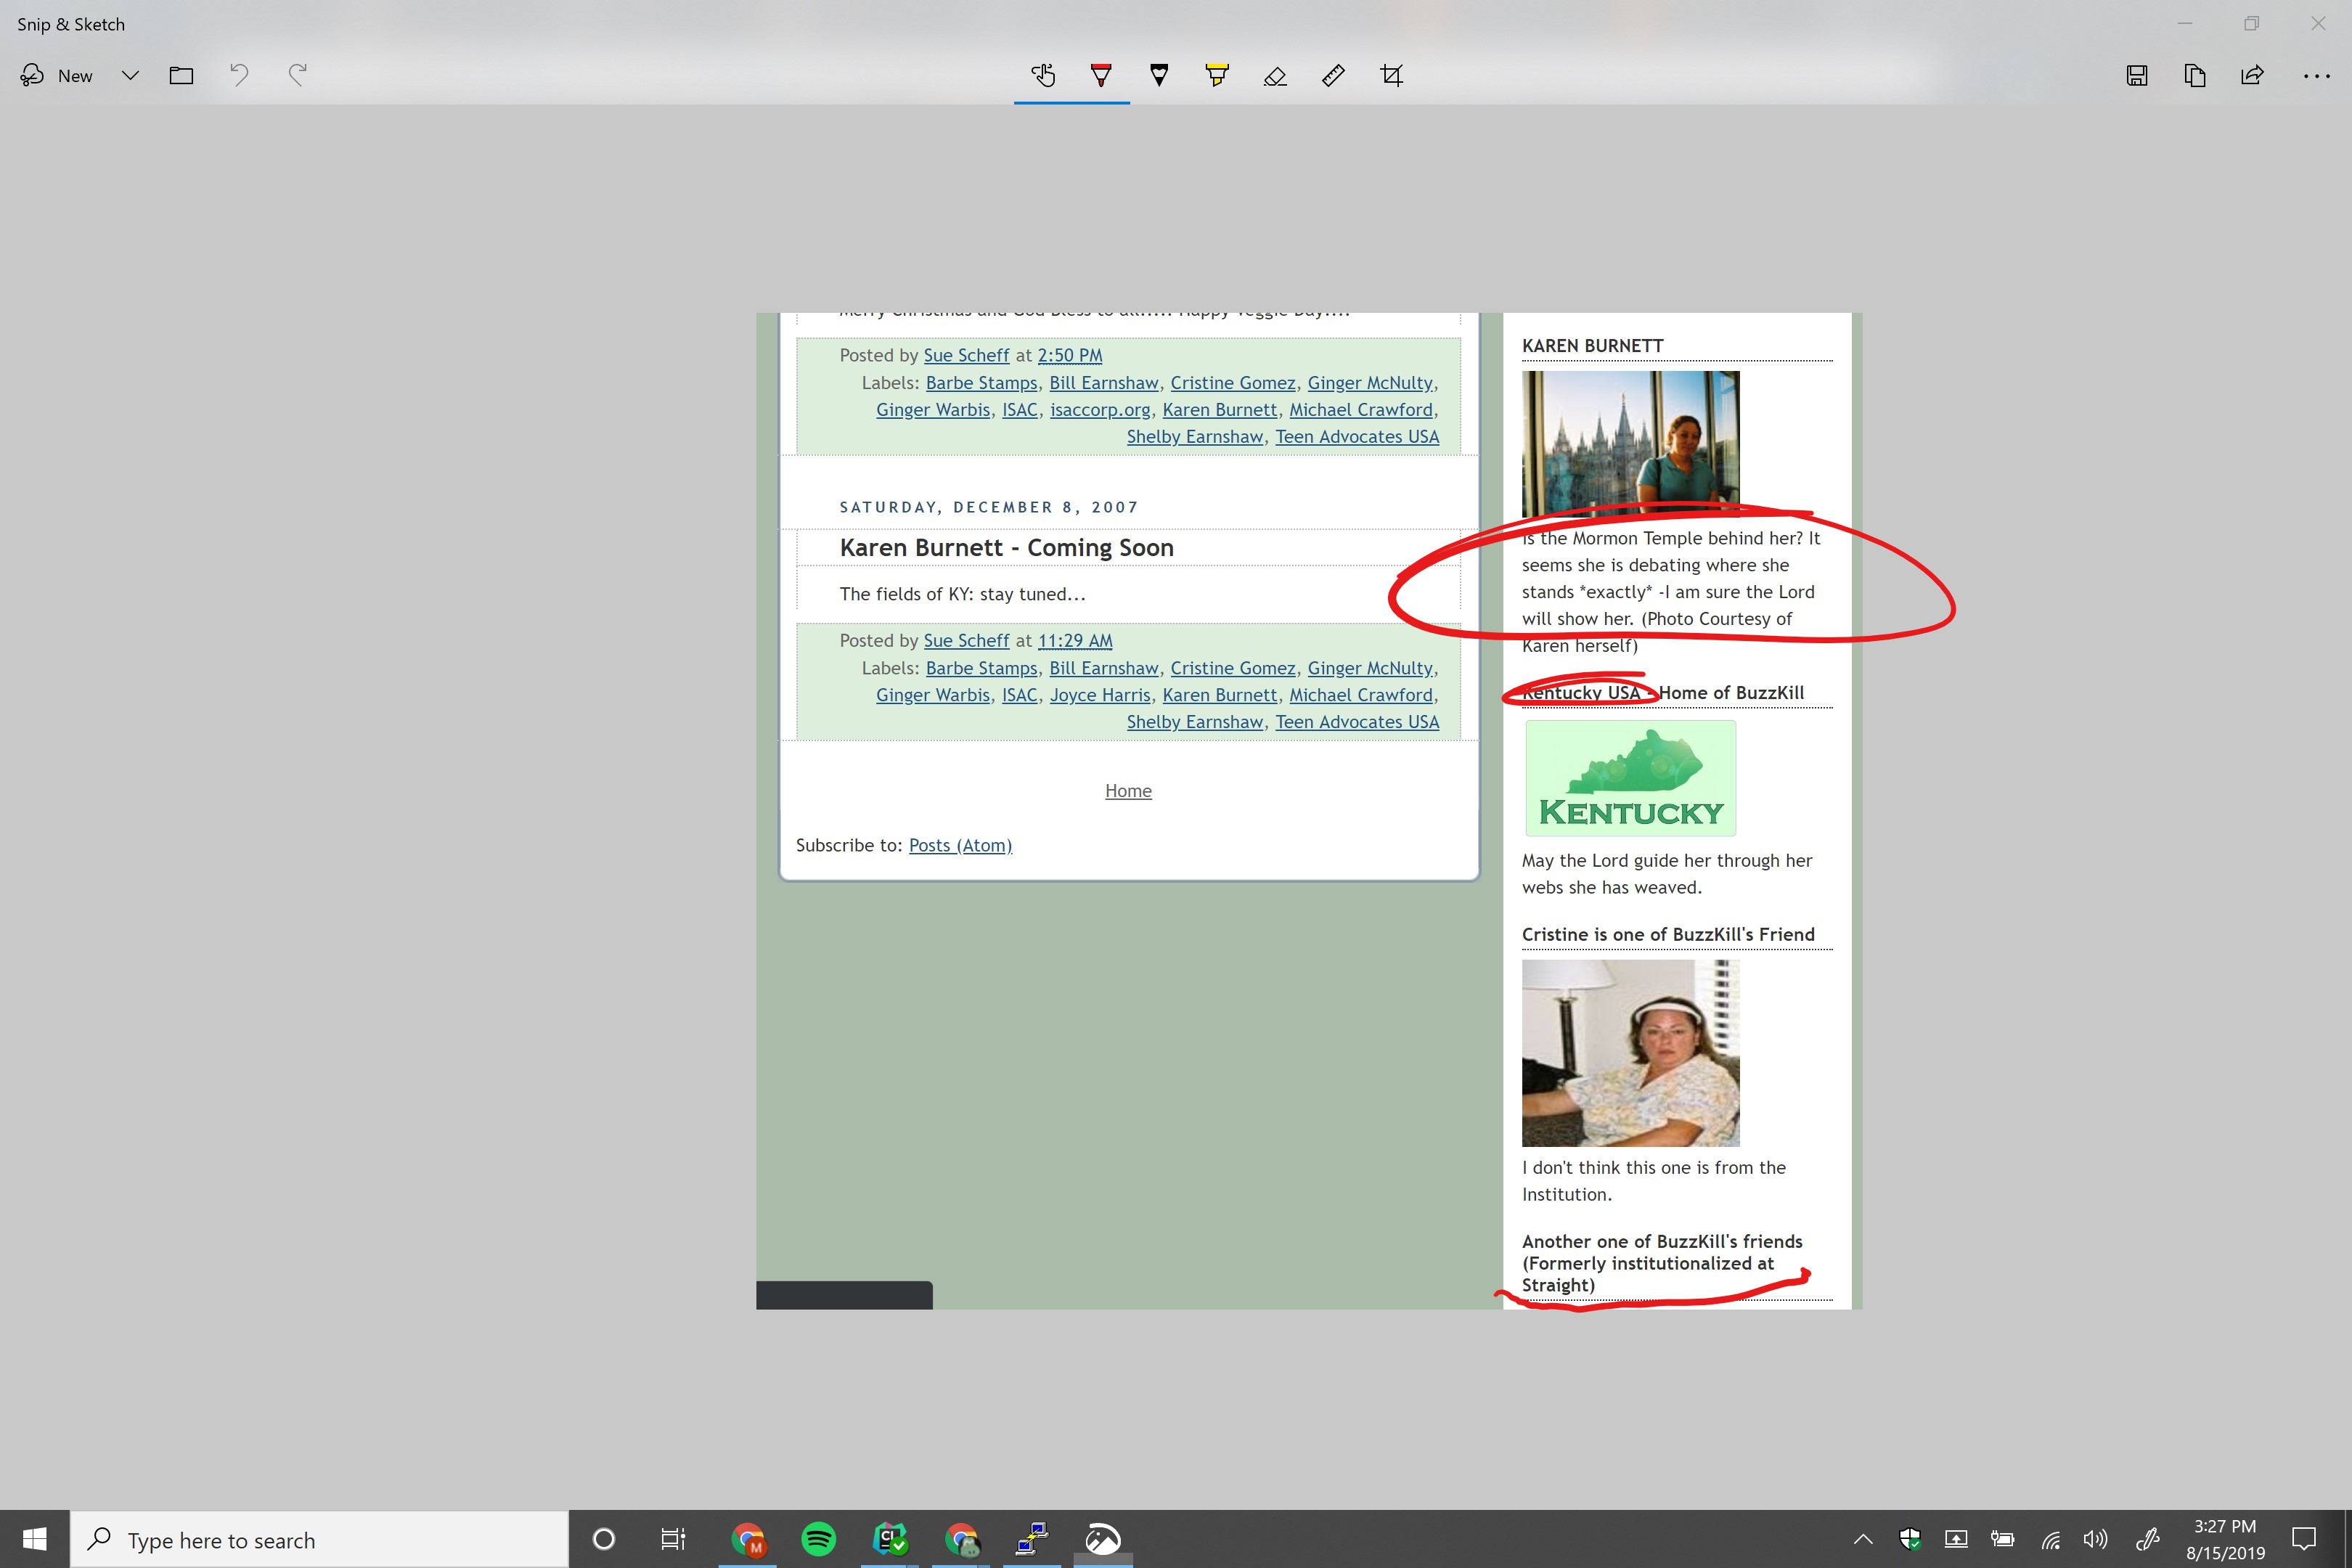Click the Type here to search box
This screenshot has height=1568, width=2352.
[x=320, y=1539]
